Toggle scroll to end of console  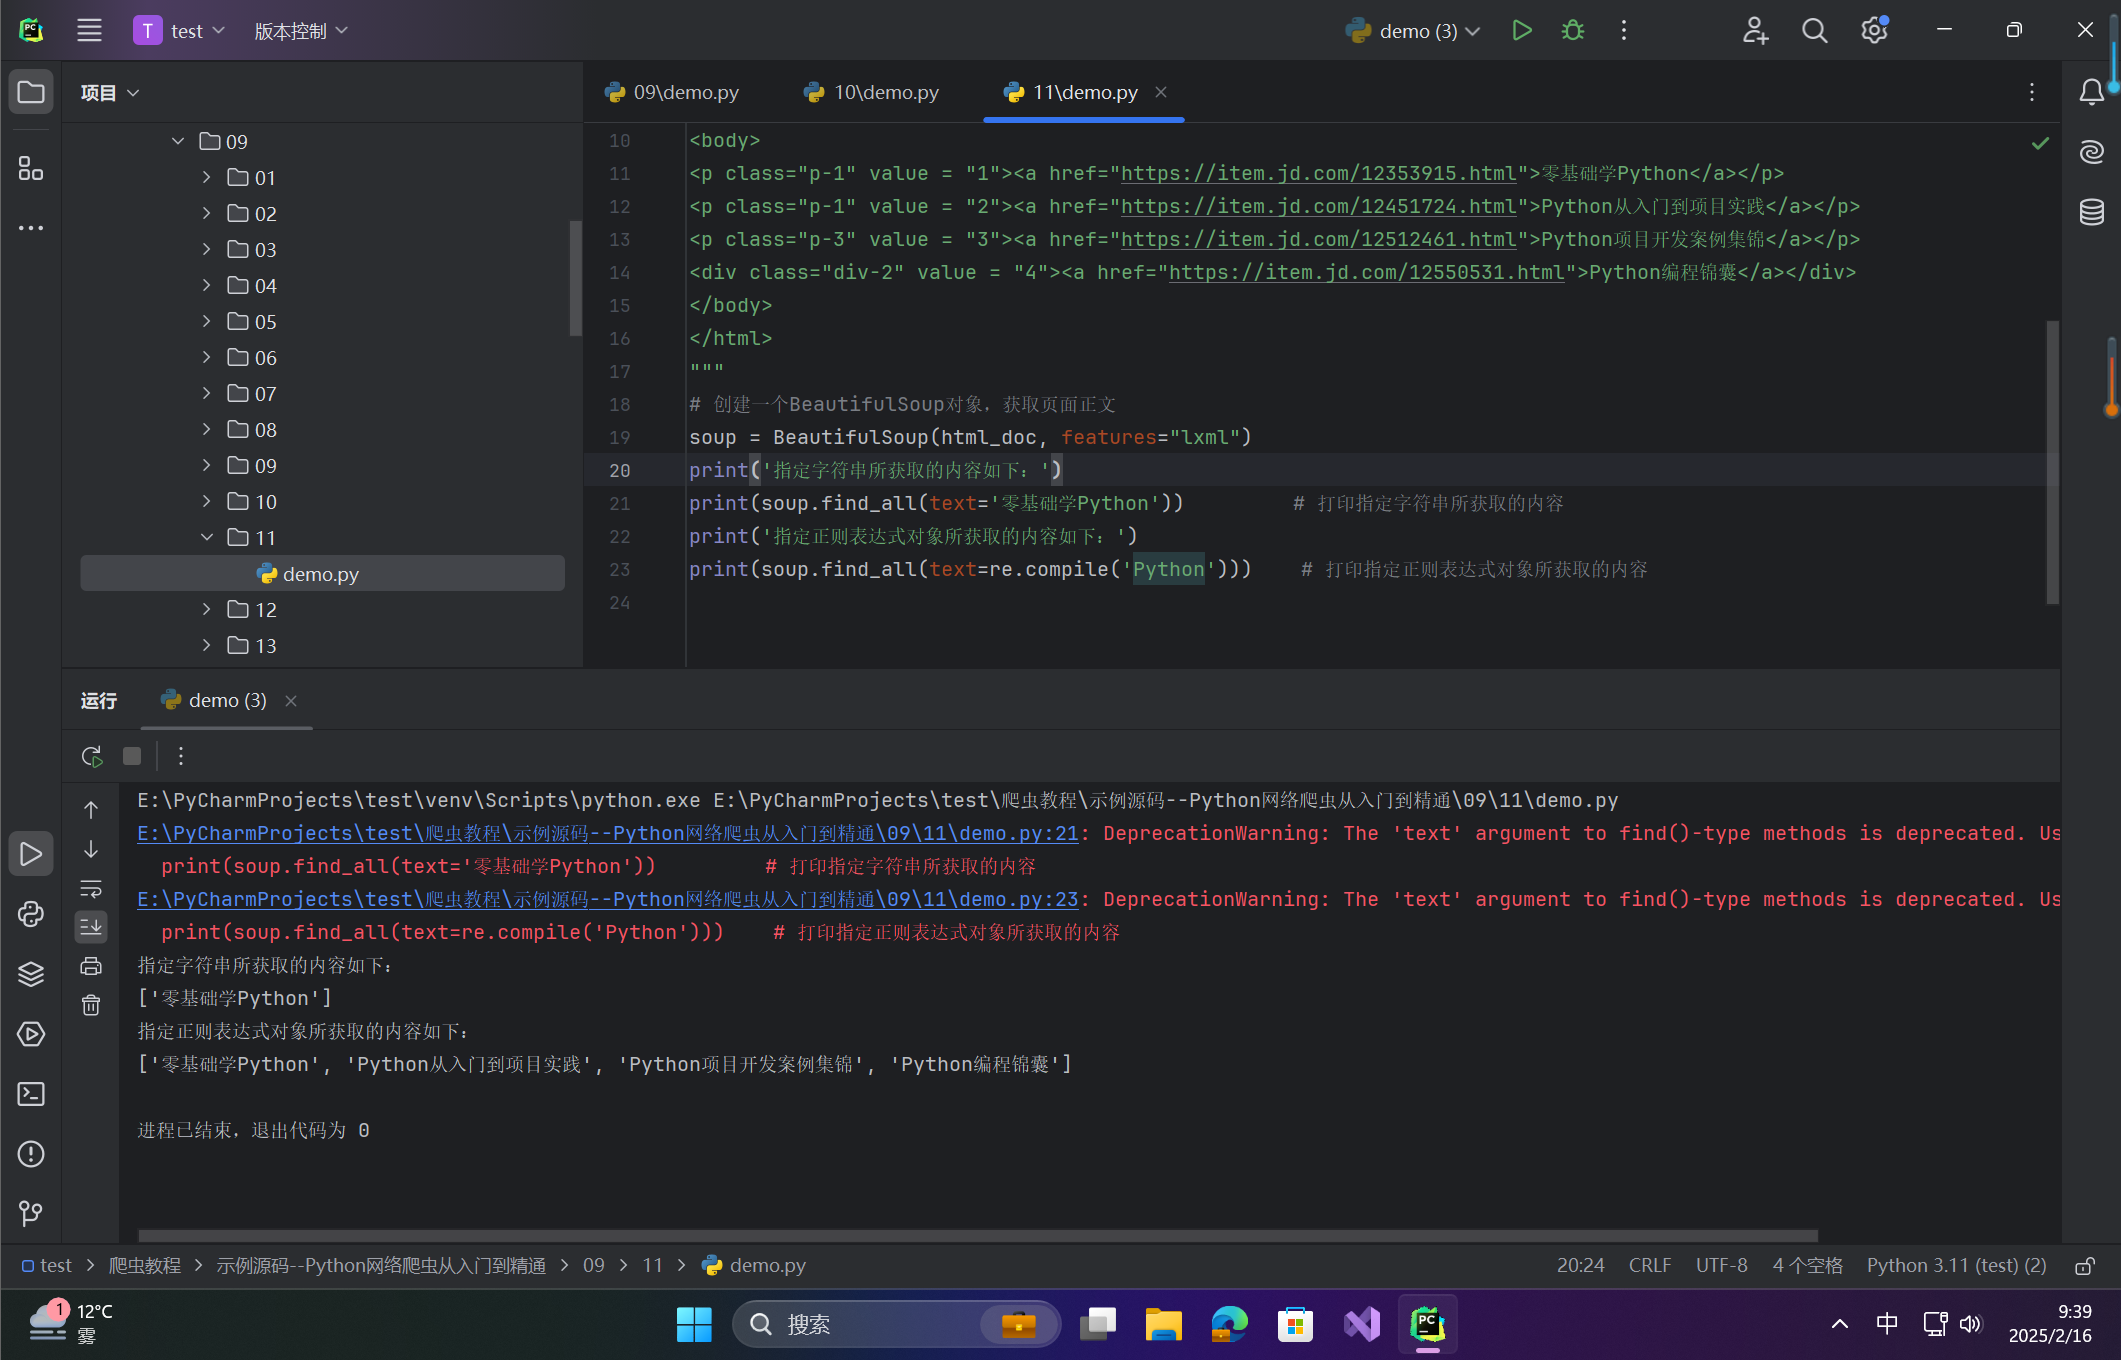pos(91,927)
